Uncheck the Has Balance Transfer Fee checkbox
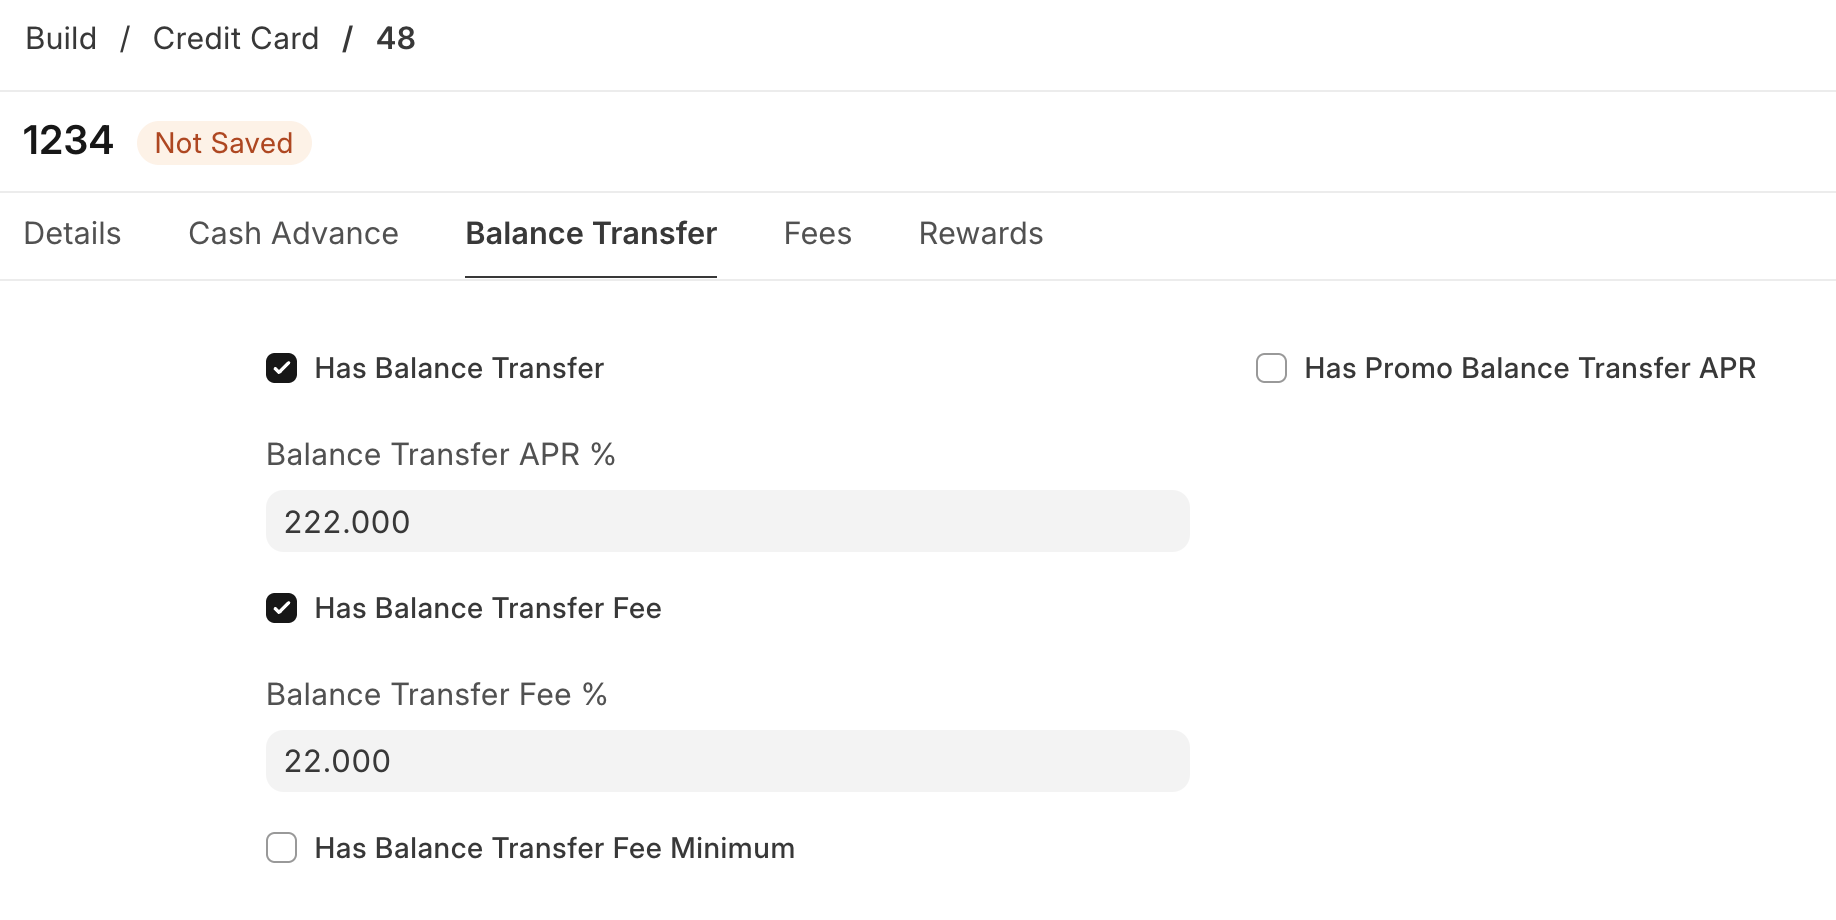The width and height of the screenshot is (1836, 920). (282, 609)
